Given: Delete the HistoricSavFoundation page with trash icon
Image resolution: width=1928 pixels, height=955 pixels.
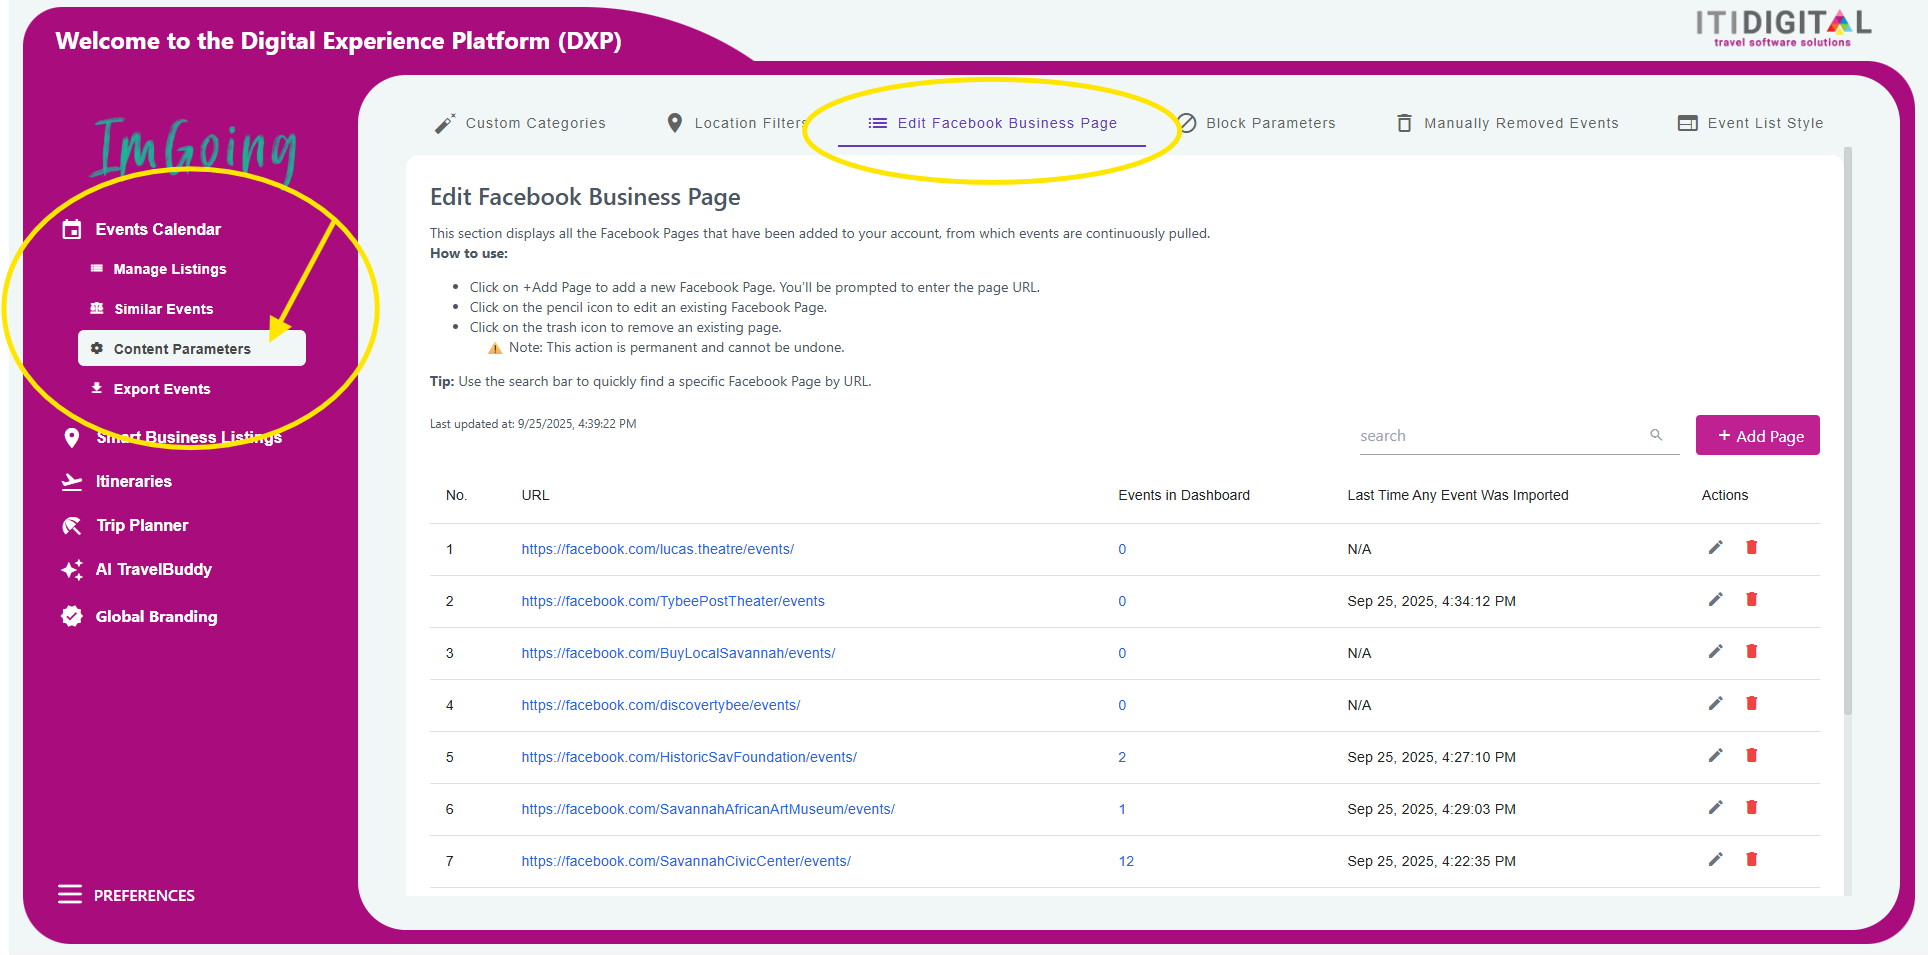Looking at the screenshot, I should point(1752,755).
